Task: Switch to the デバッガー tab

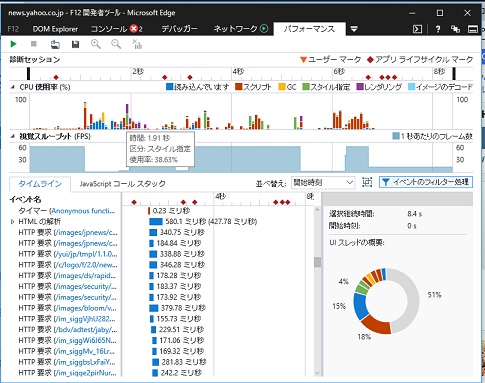Action: tap(179, 29)
